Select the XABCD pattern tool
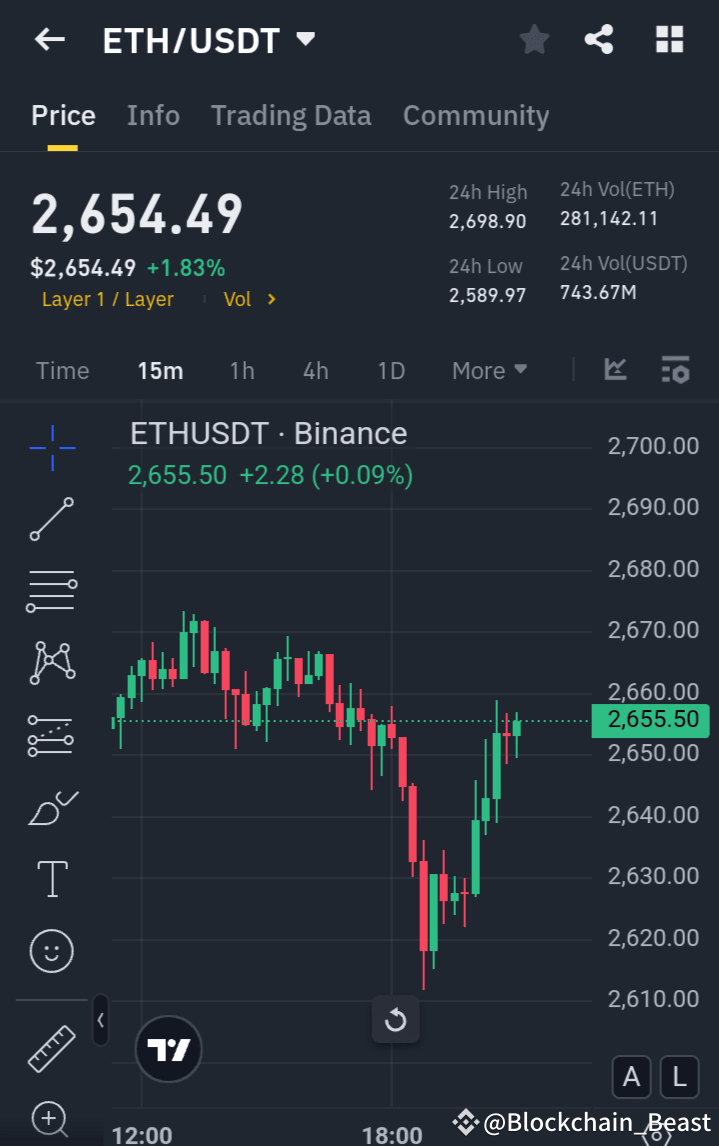The image size is (719, 1146). [50, 663]
